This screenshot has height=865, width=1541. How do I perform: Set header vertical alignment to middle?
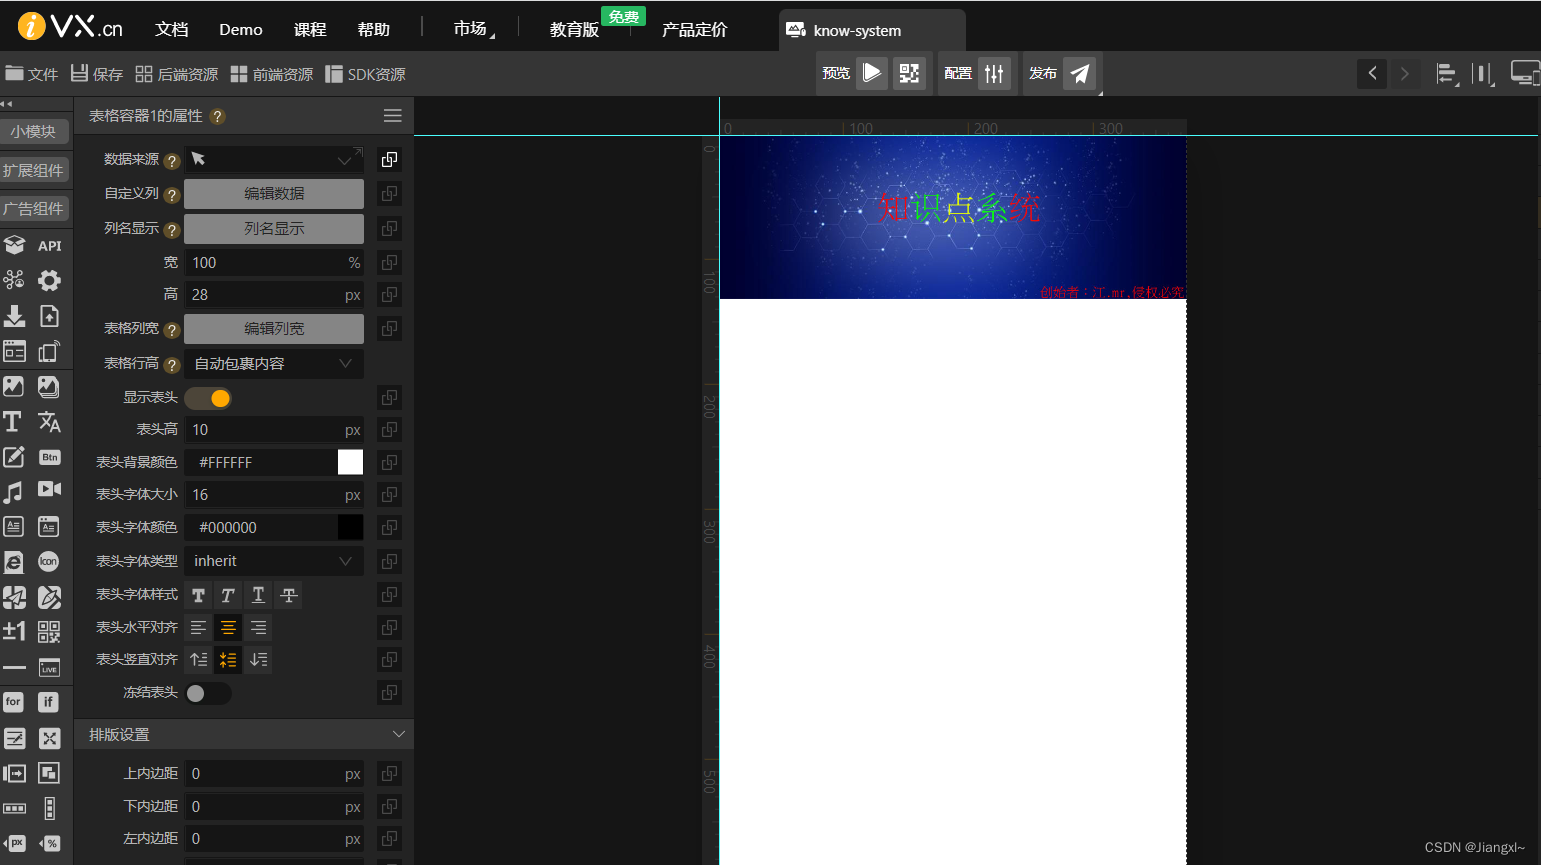point(228,660)
